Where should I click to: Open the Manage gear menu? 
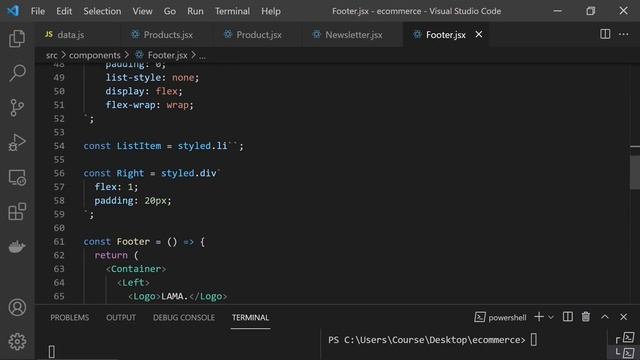pos(17,342)
